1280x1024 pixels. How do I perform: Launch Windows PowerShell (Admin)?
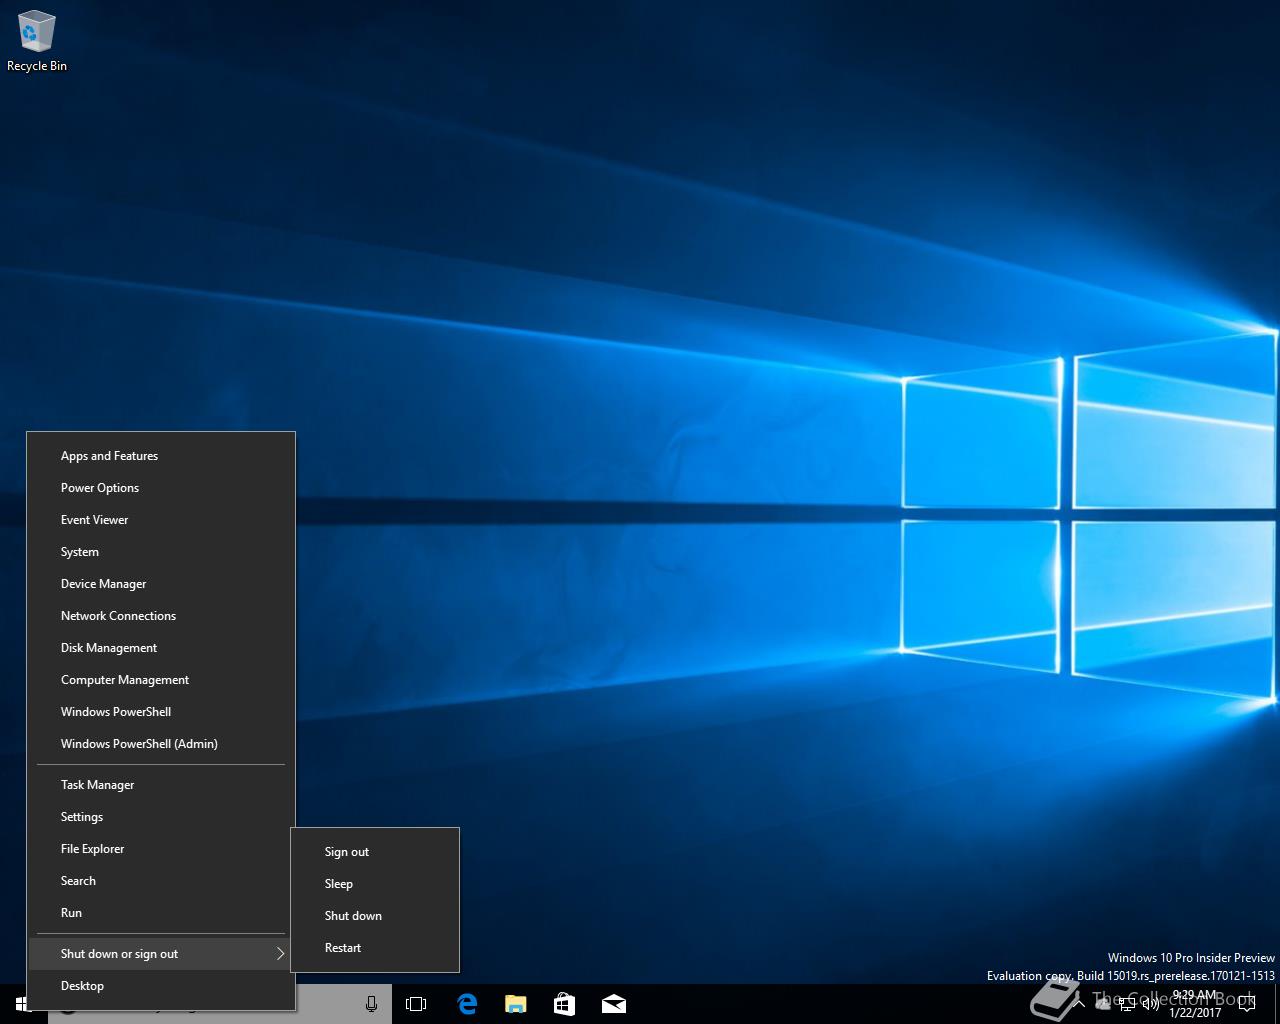click(x=161, y=744)
